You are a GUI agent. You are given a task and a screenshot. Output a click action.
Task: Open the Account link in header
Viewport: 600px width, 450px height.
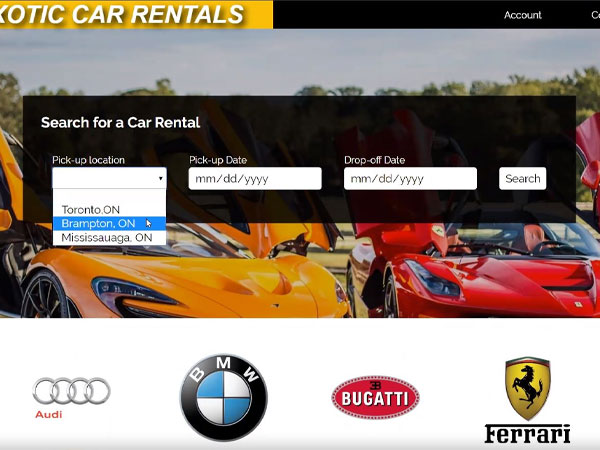coord(523,15)
